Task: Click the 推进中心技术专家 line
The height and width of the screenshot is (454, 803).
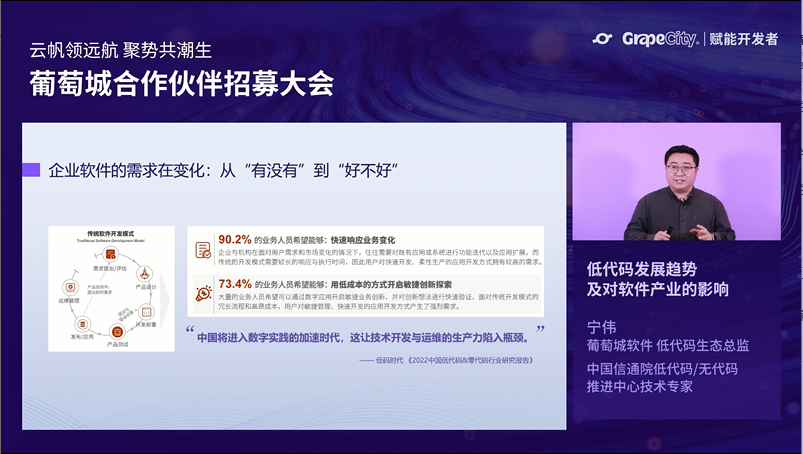Action: [x=640, y=386]
